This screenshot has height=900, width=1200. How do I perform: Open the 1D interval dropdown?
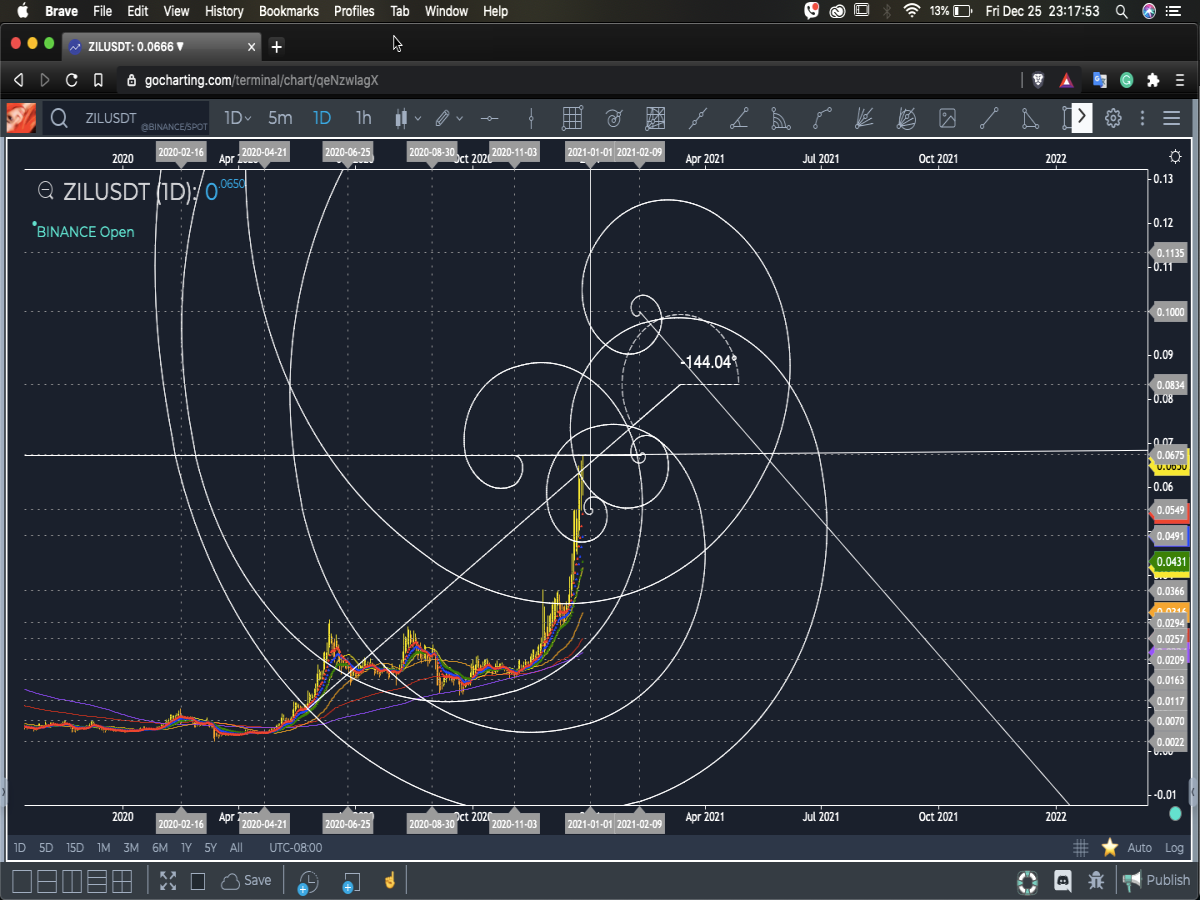pos(238,118)
